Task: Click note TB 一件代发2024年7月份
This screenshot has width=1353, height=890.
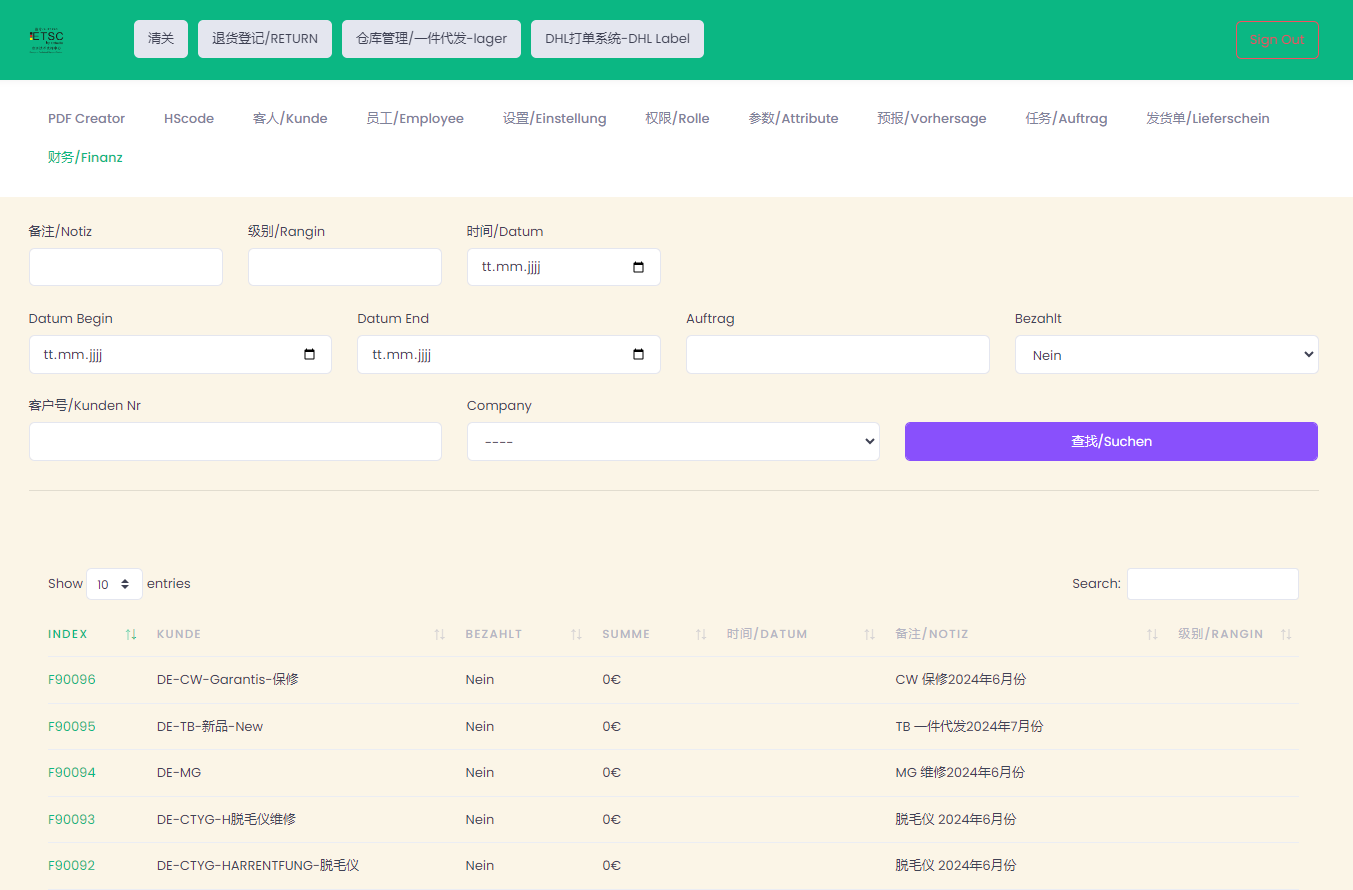Action: [x=969, y=726]
